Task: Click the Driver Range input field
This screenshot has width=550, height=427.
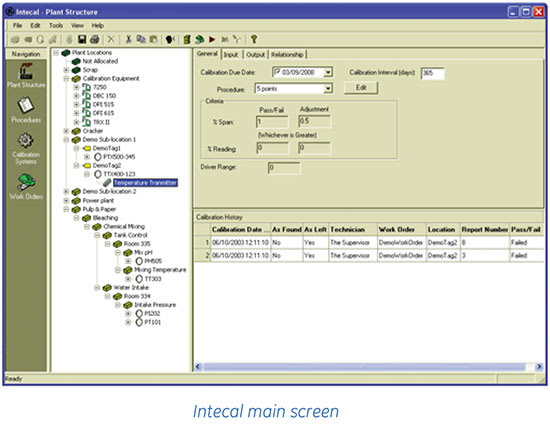Action: click(284, 168)
